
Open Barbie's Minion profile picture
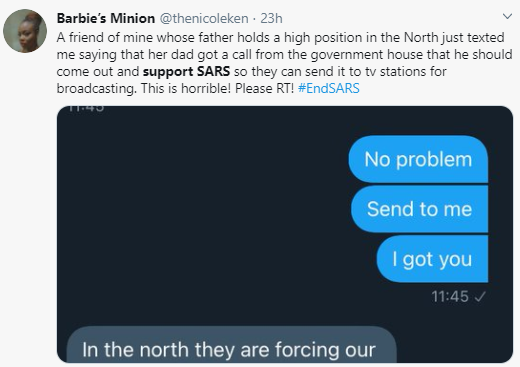click(x=25, y=31)
